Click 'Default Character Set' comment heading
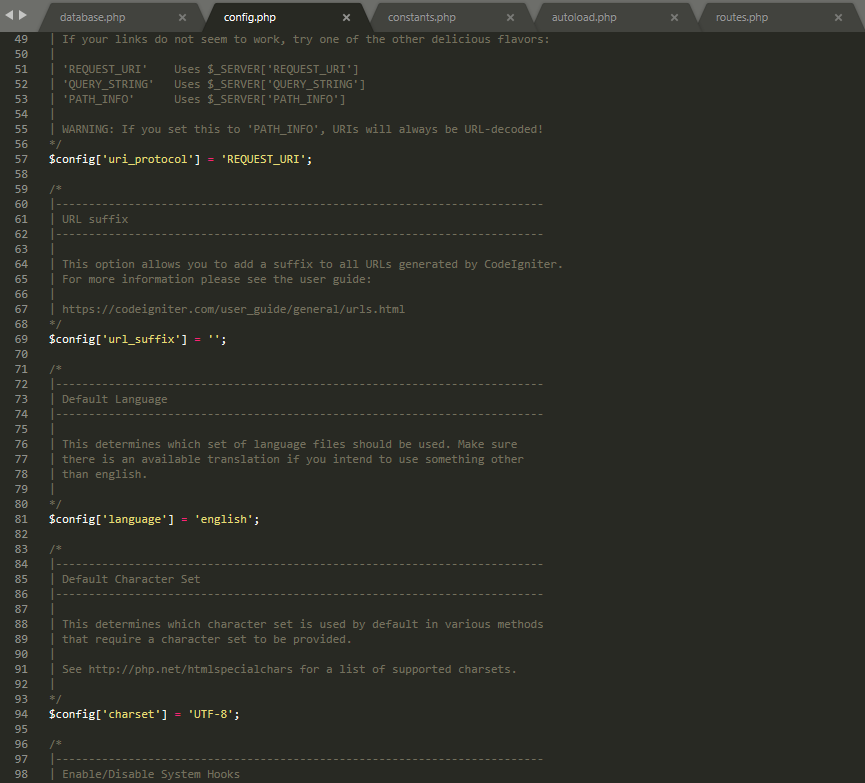Screen dimensions: 865x783 tap(131, 579)
